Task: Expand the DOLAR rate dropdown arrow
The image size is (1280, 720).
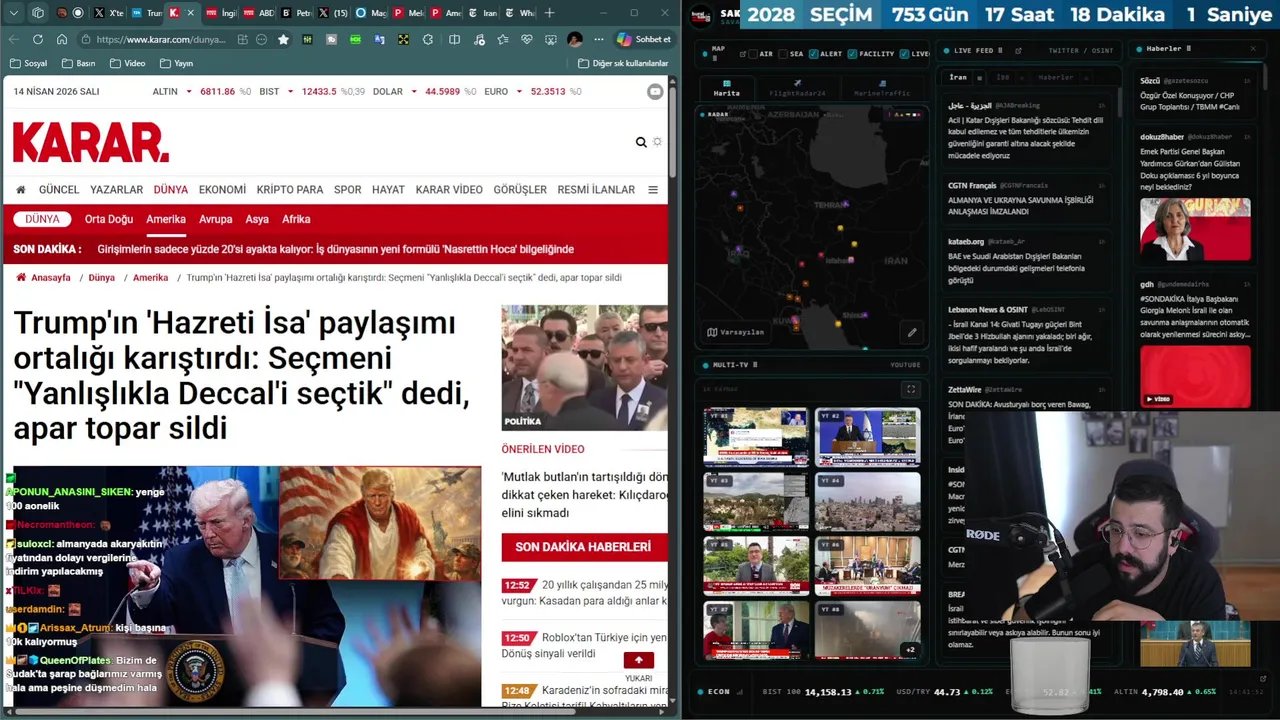Action: (x=413, y=91)
